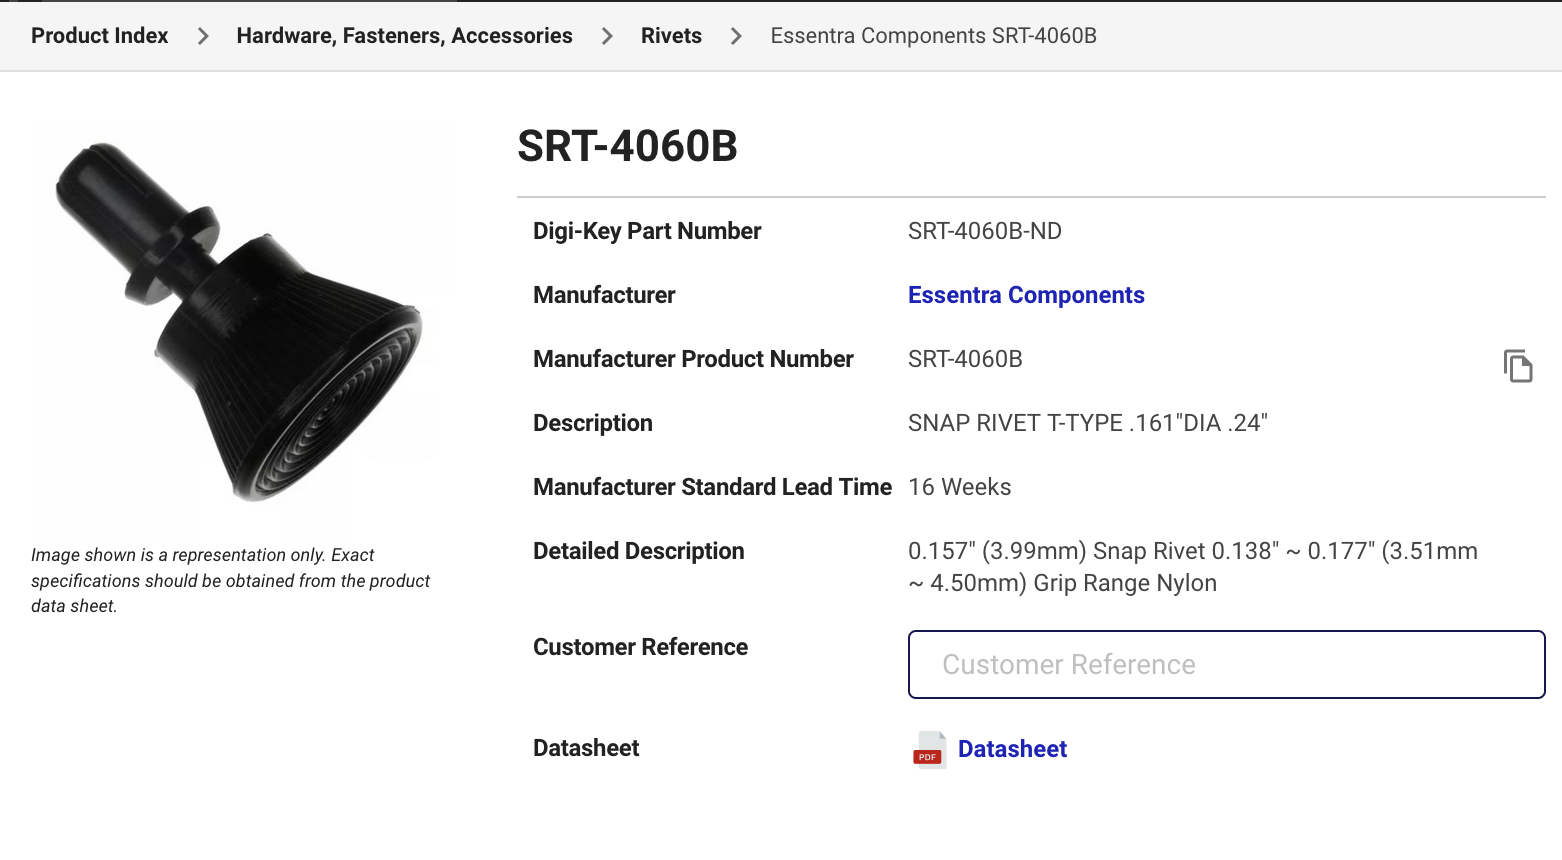
Task: Click the Customer Reference label
Action: (640, 647)
